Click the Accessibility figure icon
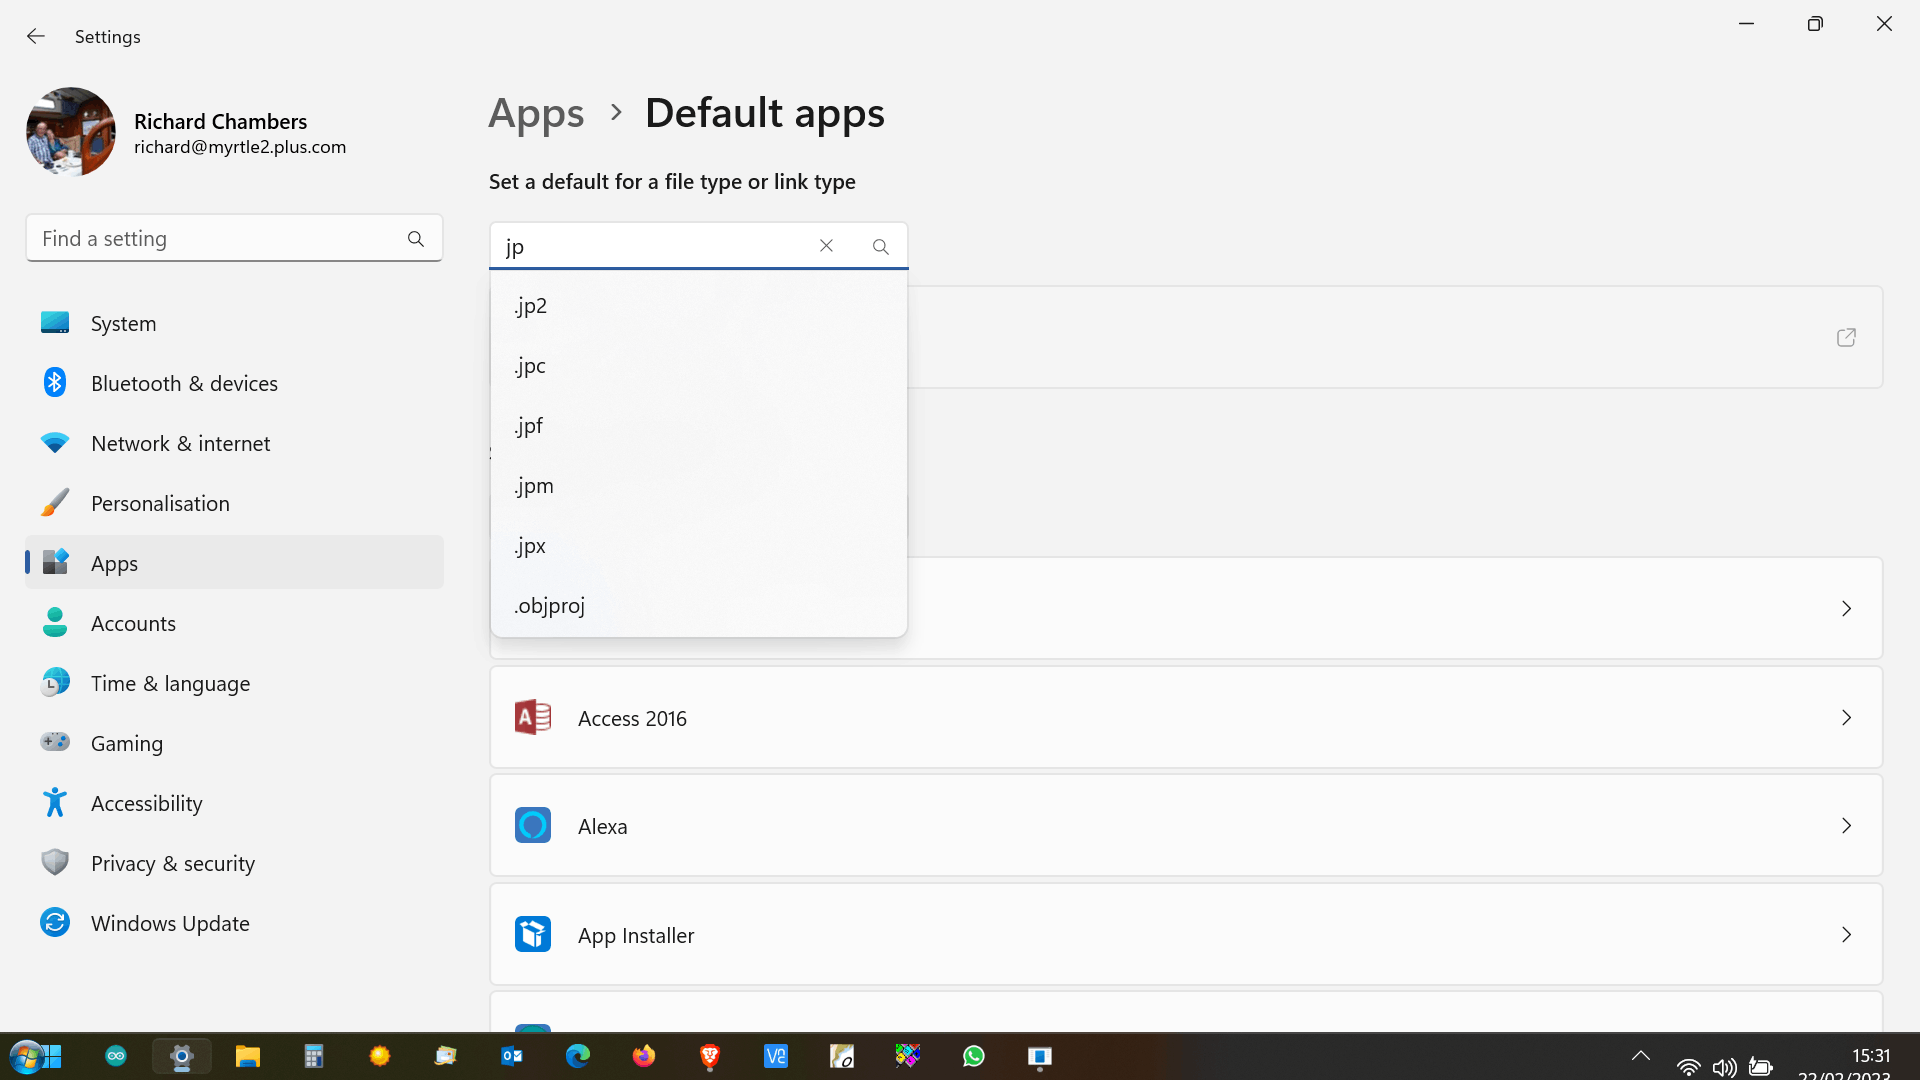Screen dimensions: 1920x1080 click(x=55, y=802)
